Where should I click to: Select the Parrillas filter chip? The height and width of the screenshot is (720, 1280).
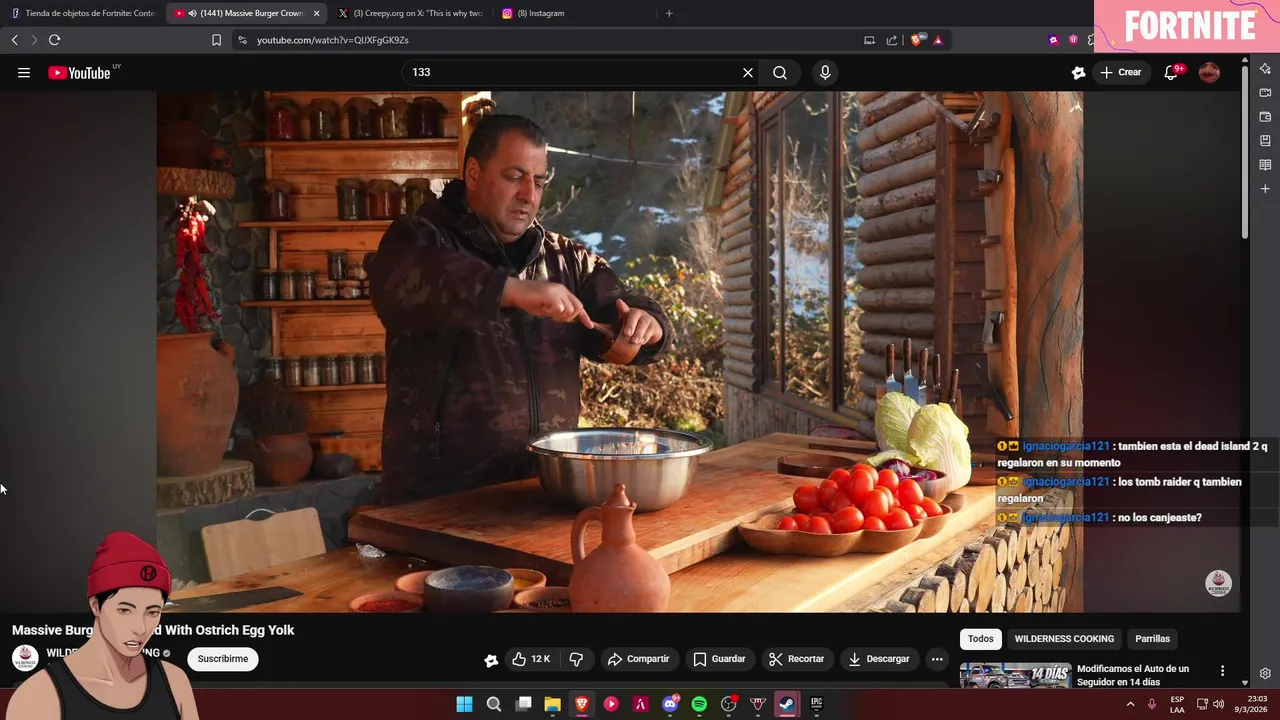tap(1152, 639)
